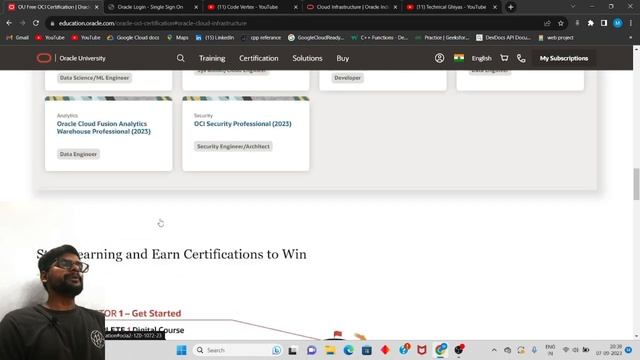
Task: Click the Oracle University search icon
Action: pos(180,58)
